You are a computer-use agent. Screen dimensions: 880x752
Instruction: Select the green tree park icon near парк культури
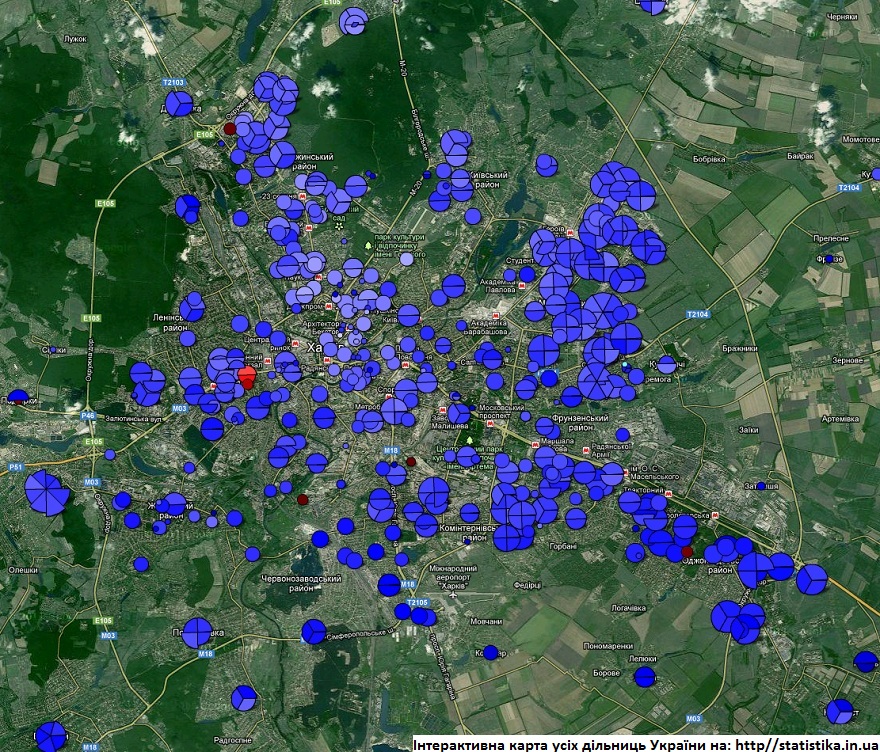tap(369, 243)
